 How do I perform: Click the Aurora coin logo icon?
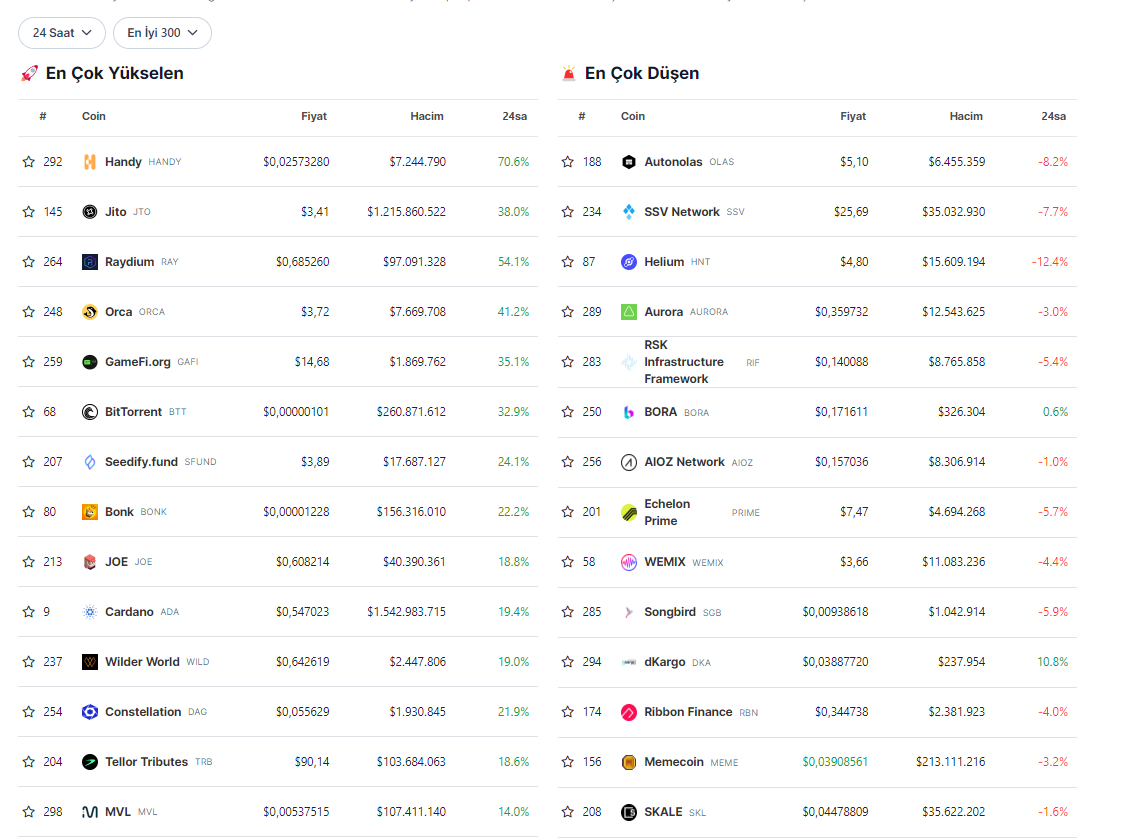click(x=628, y=312)
